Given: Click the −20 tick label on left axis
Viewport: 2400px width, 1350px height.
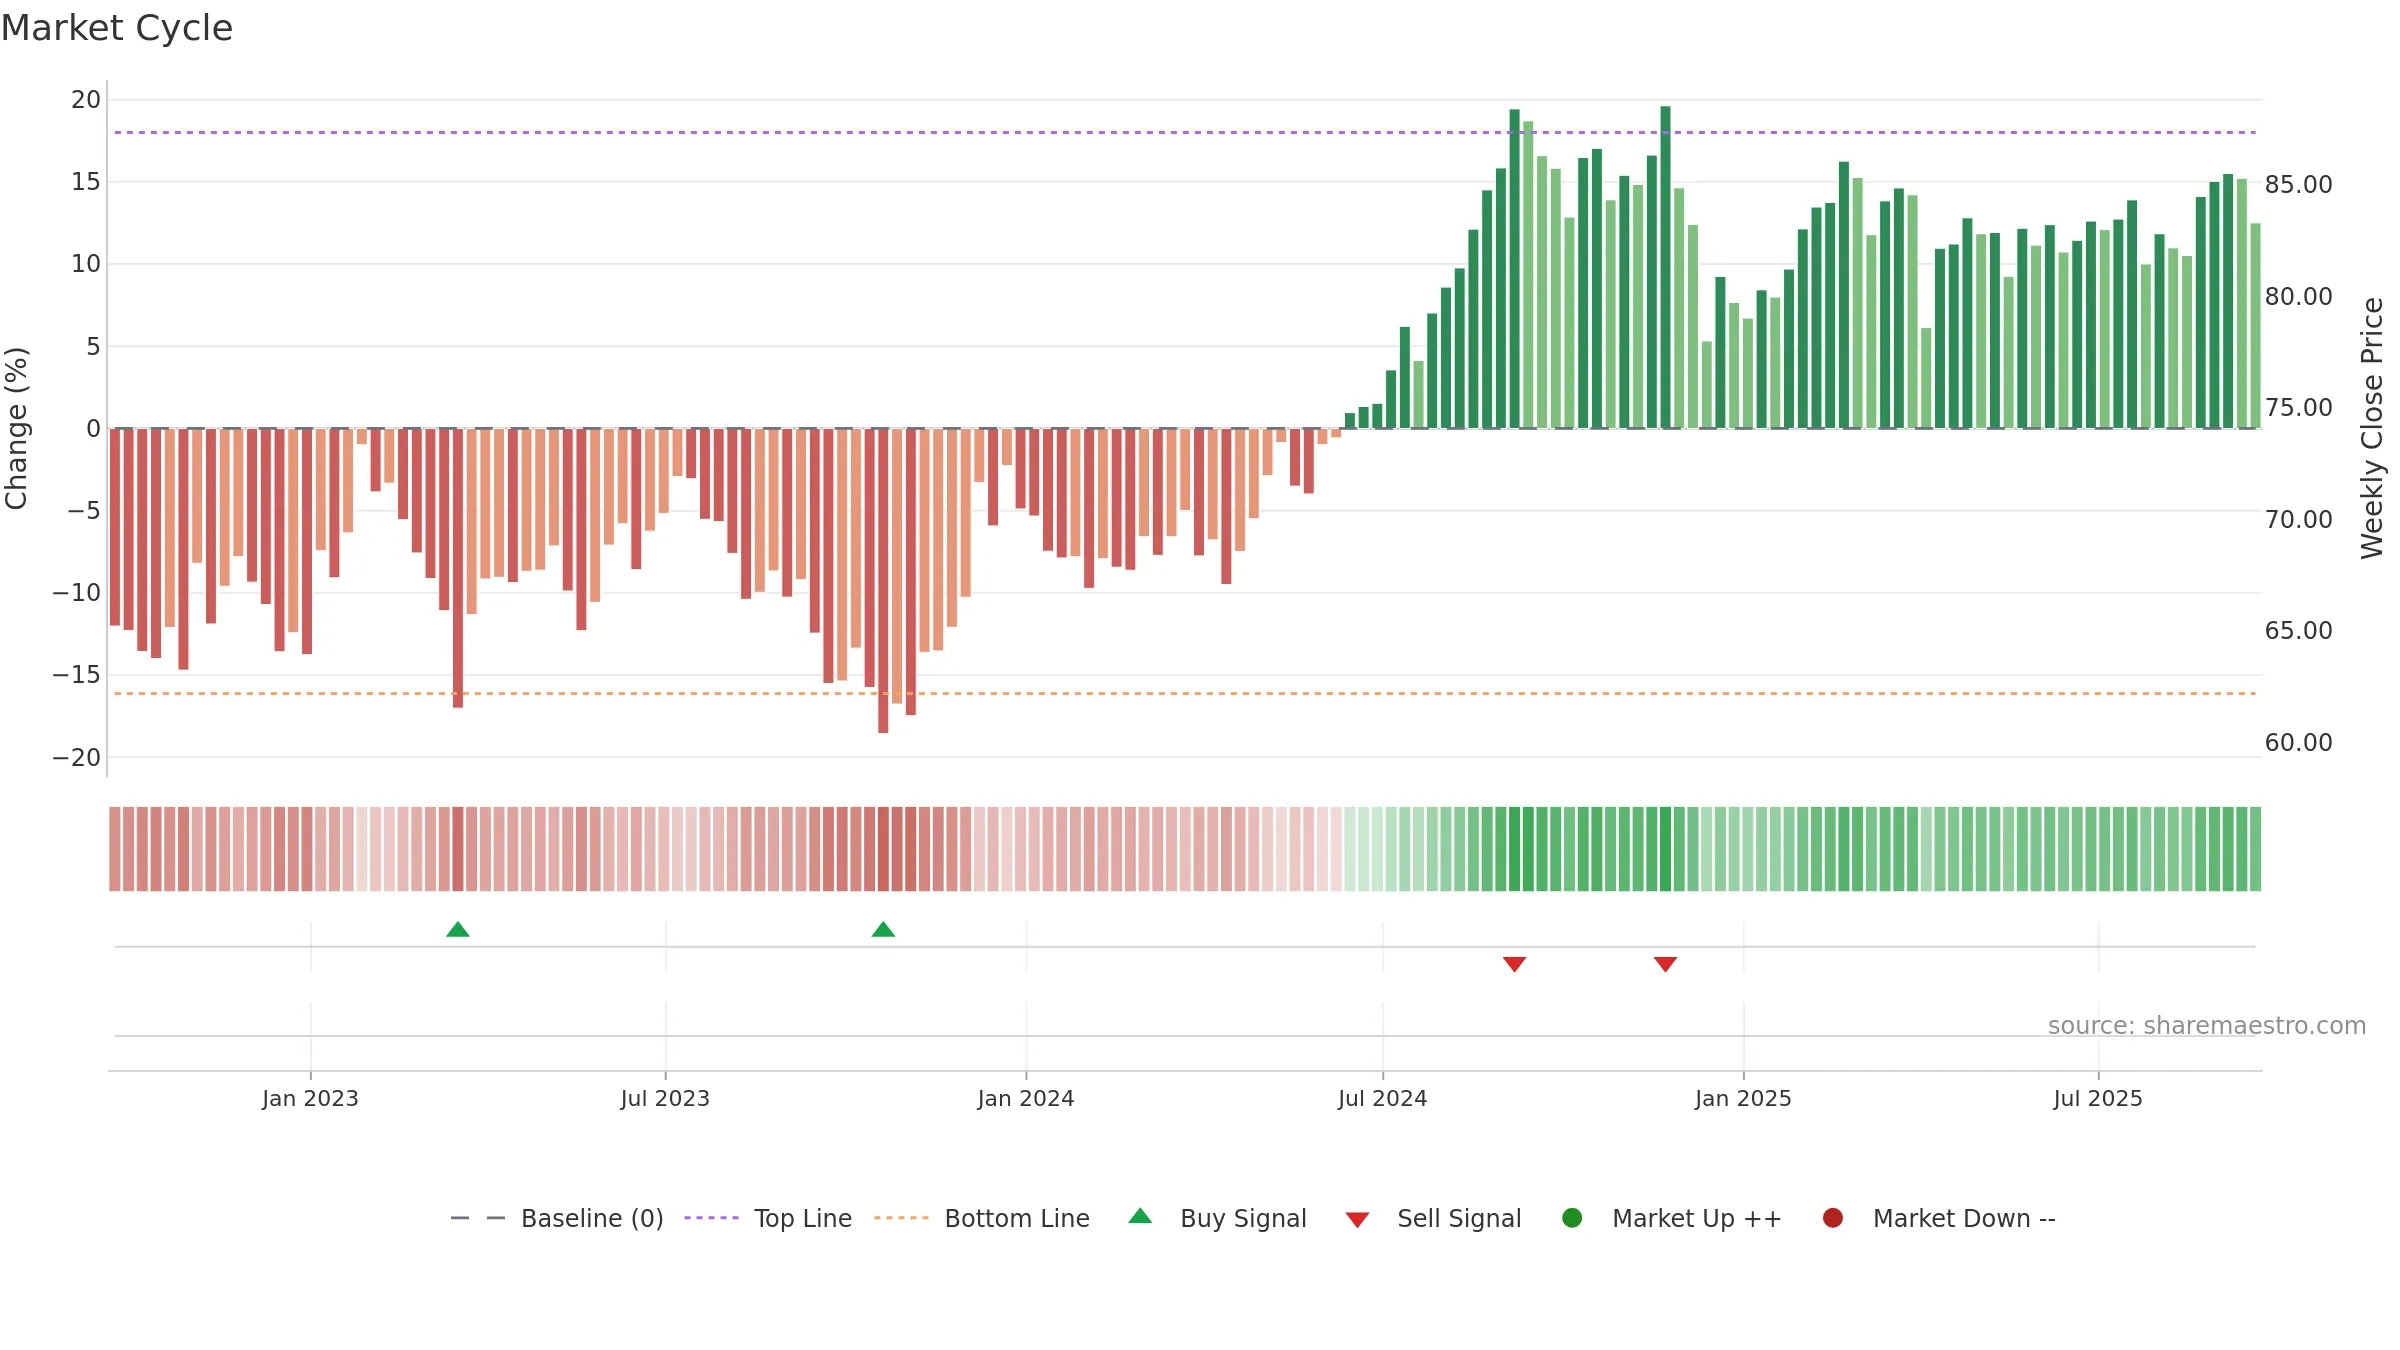Looking at the screenshot, I should coord(77,757).
